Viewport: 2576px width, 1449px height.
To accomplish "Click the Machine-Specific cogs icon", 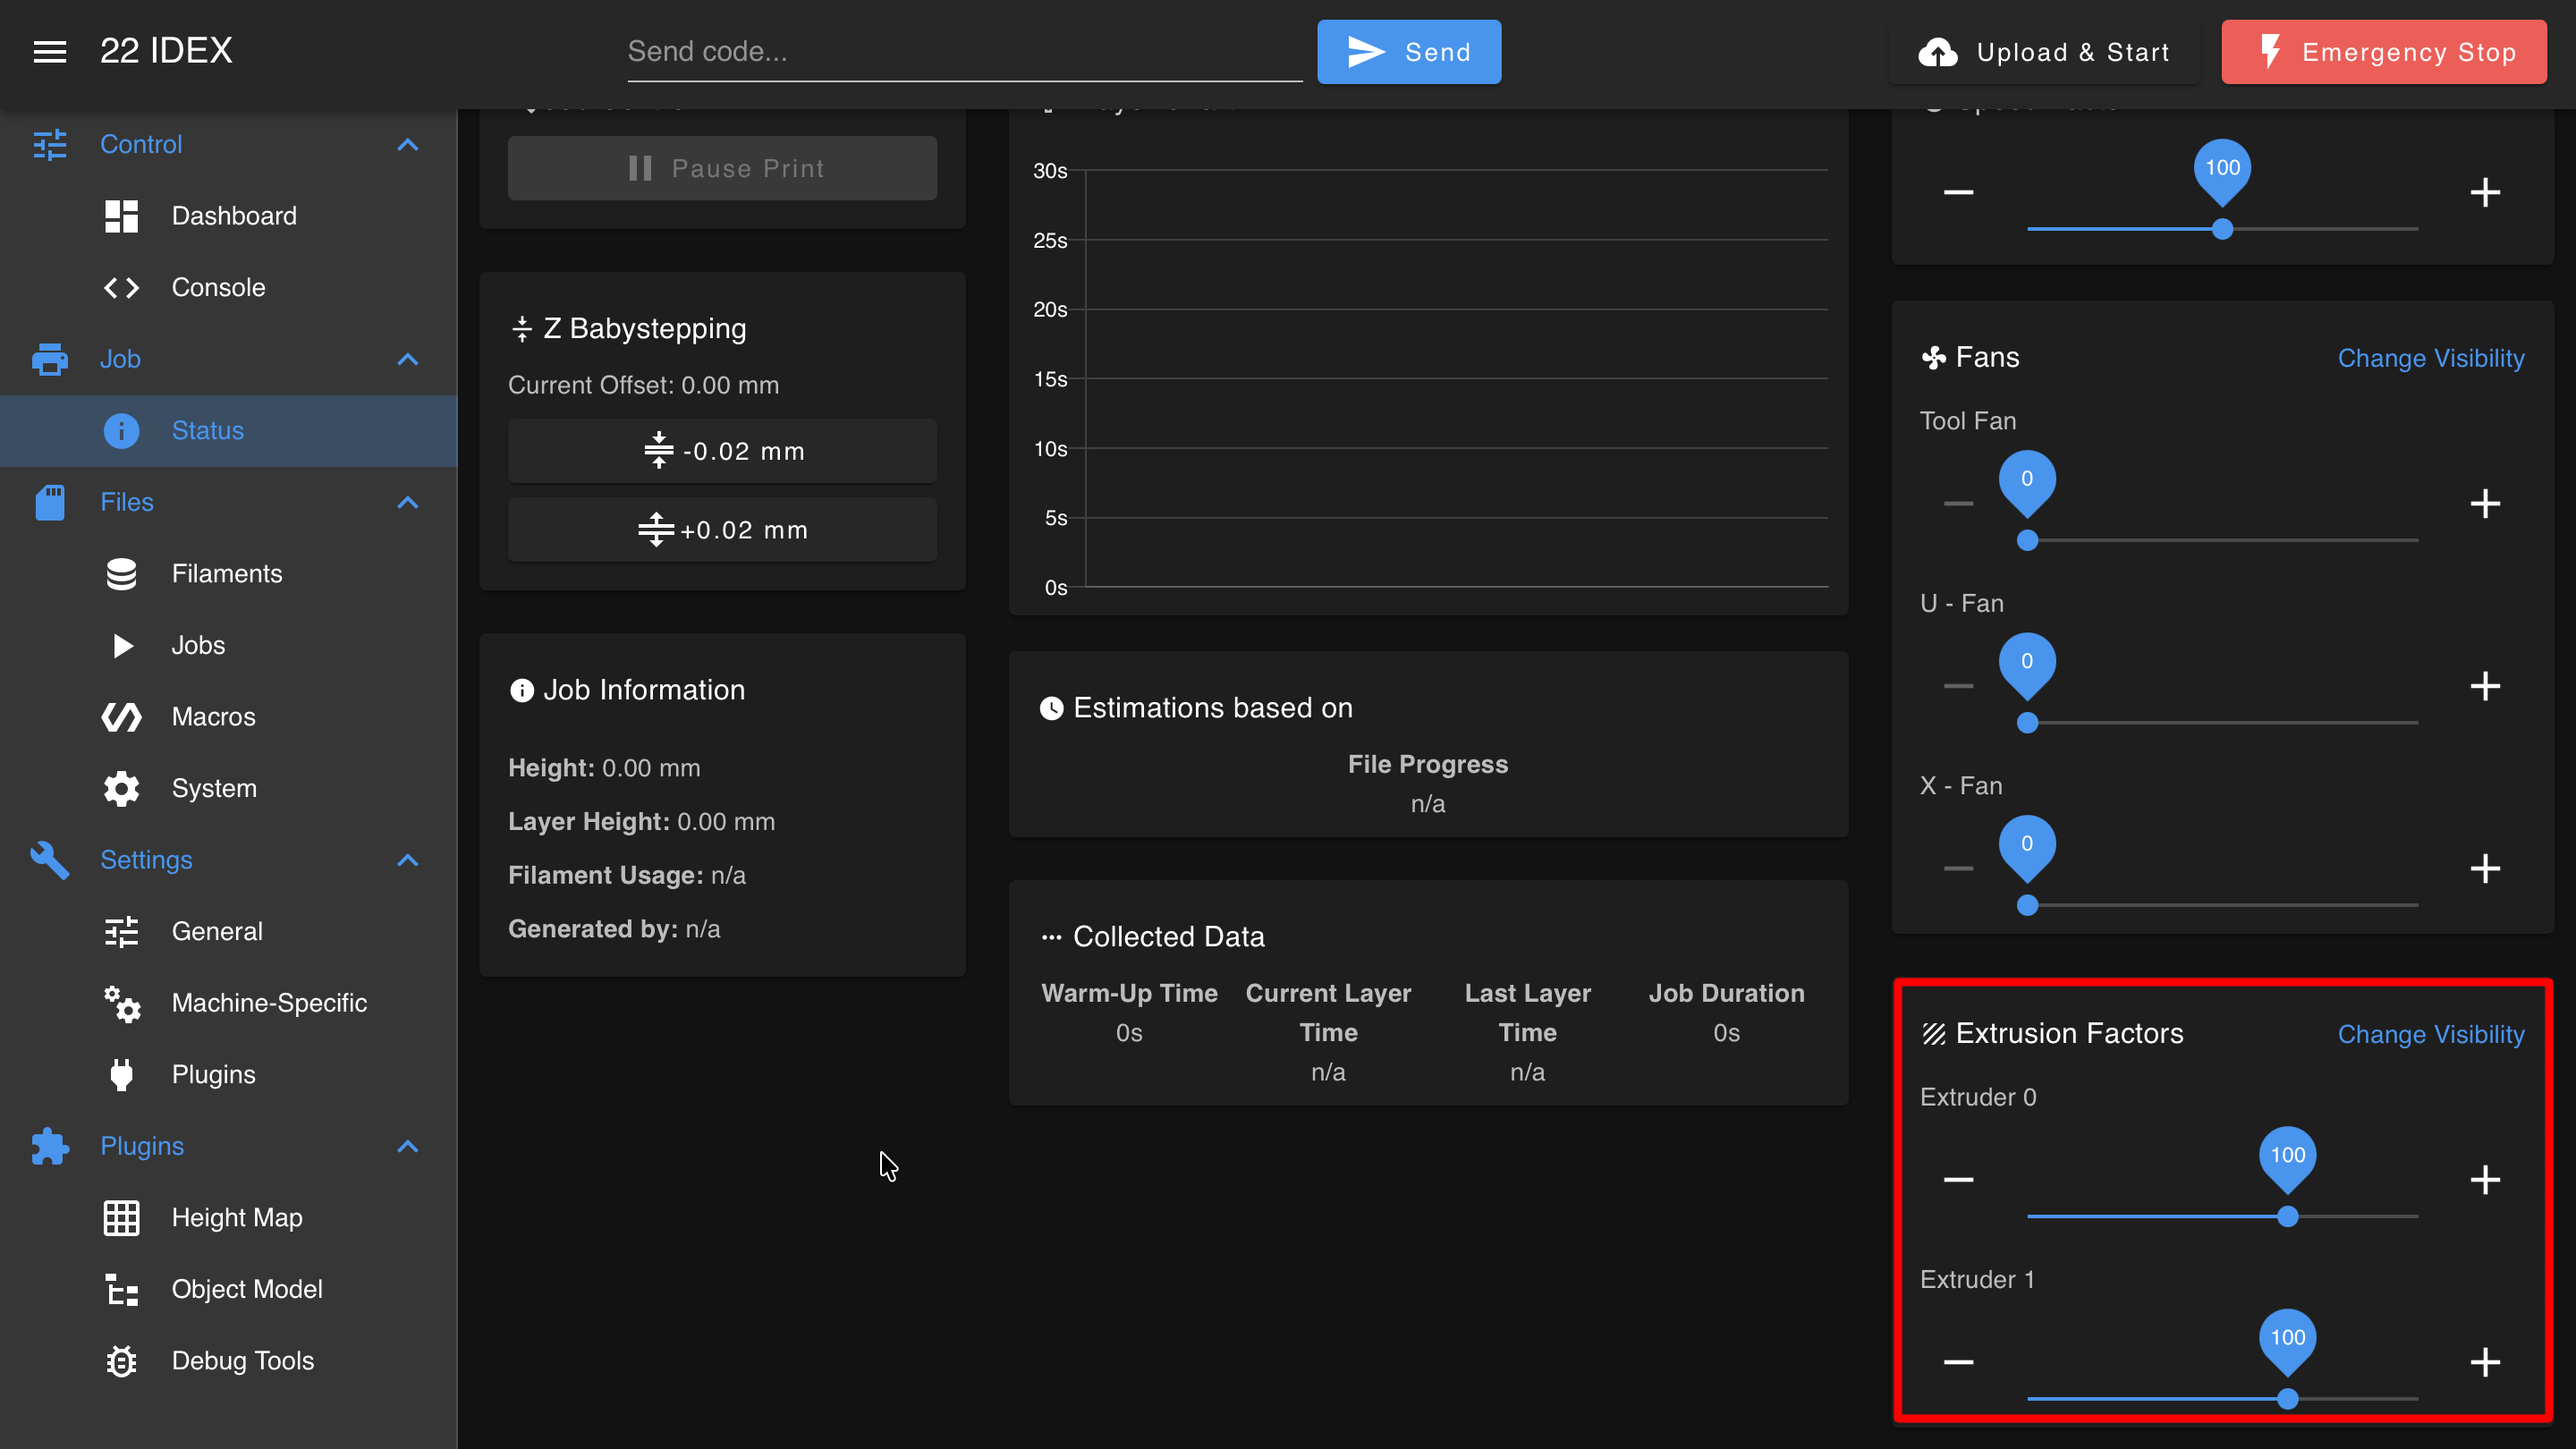I will (x=121, y=1003).
